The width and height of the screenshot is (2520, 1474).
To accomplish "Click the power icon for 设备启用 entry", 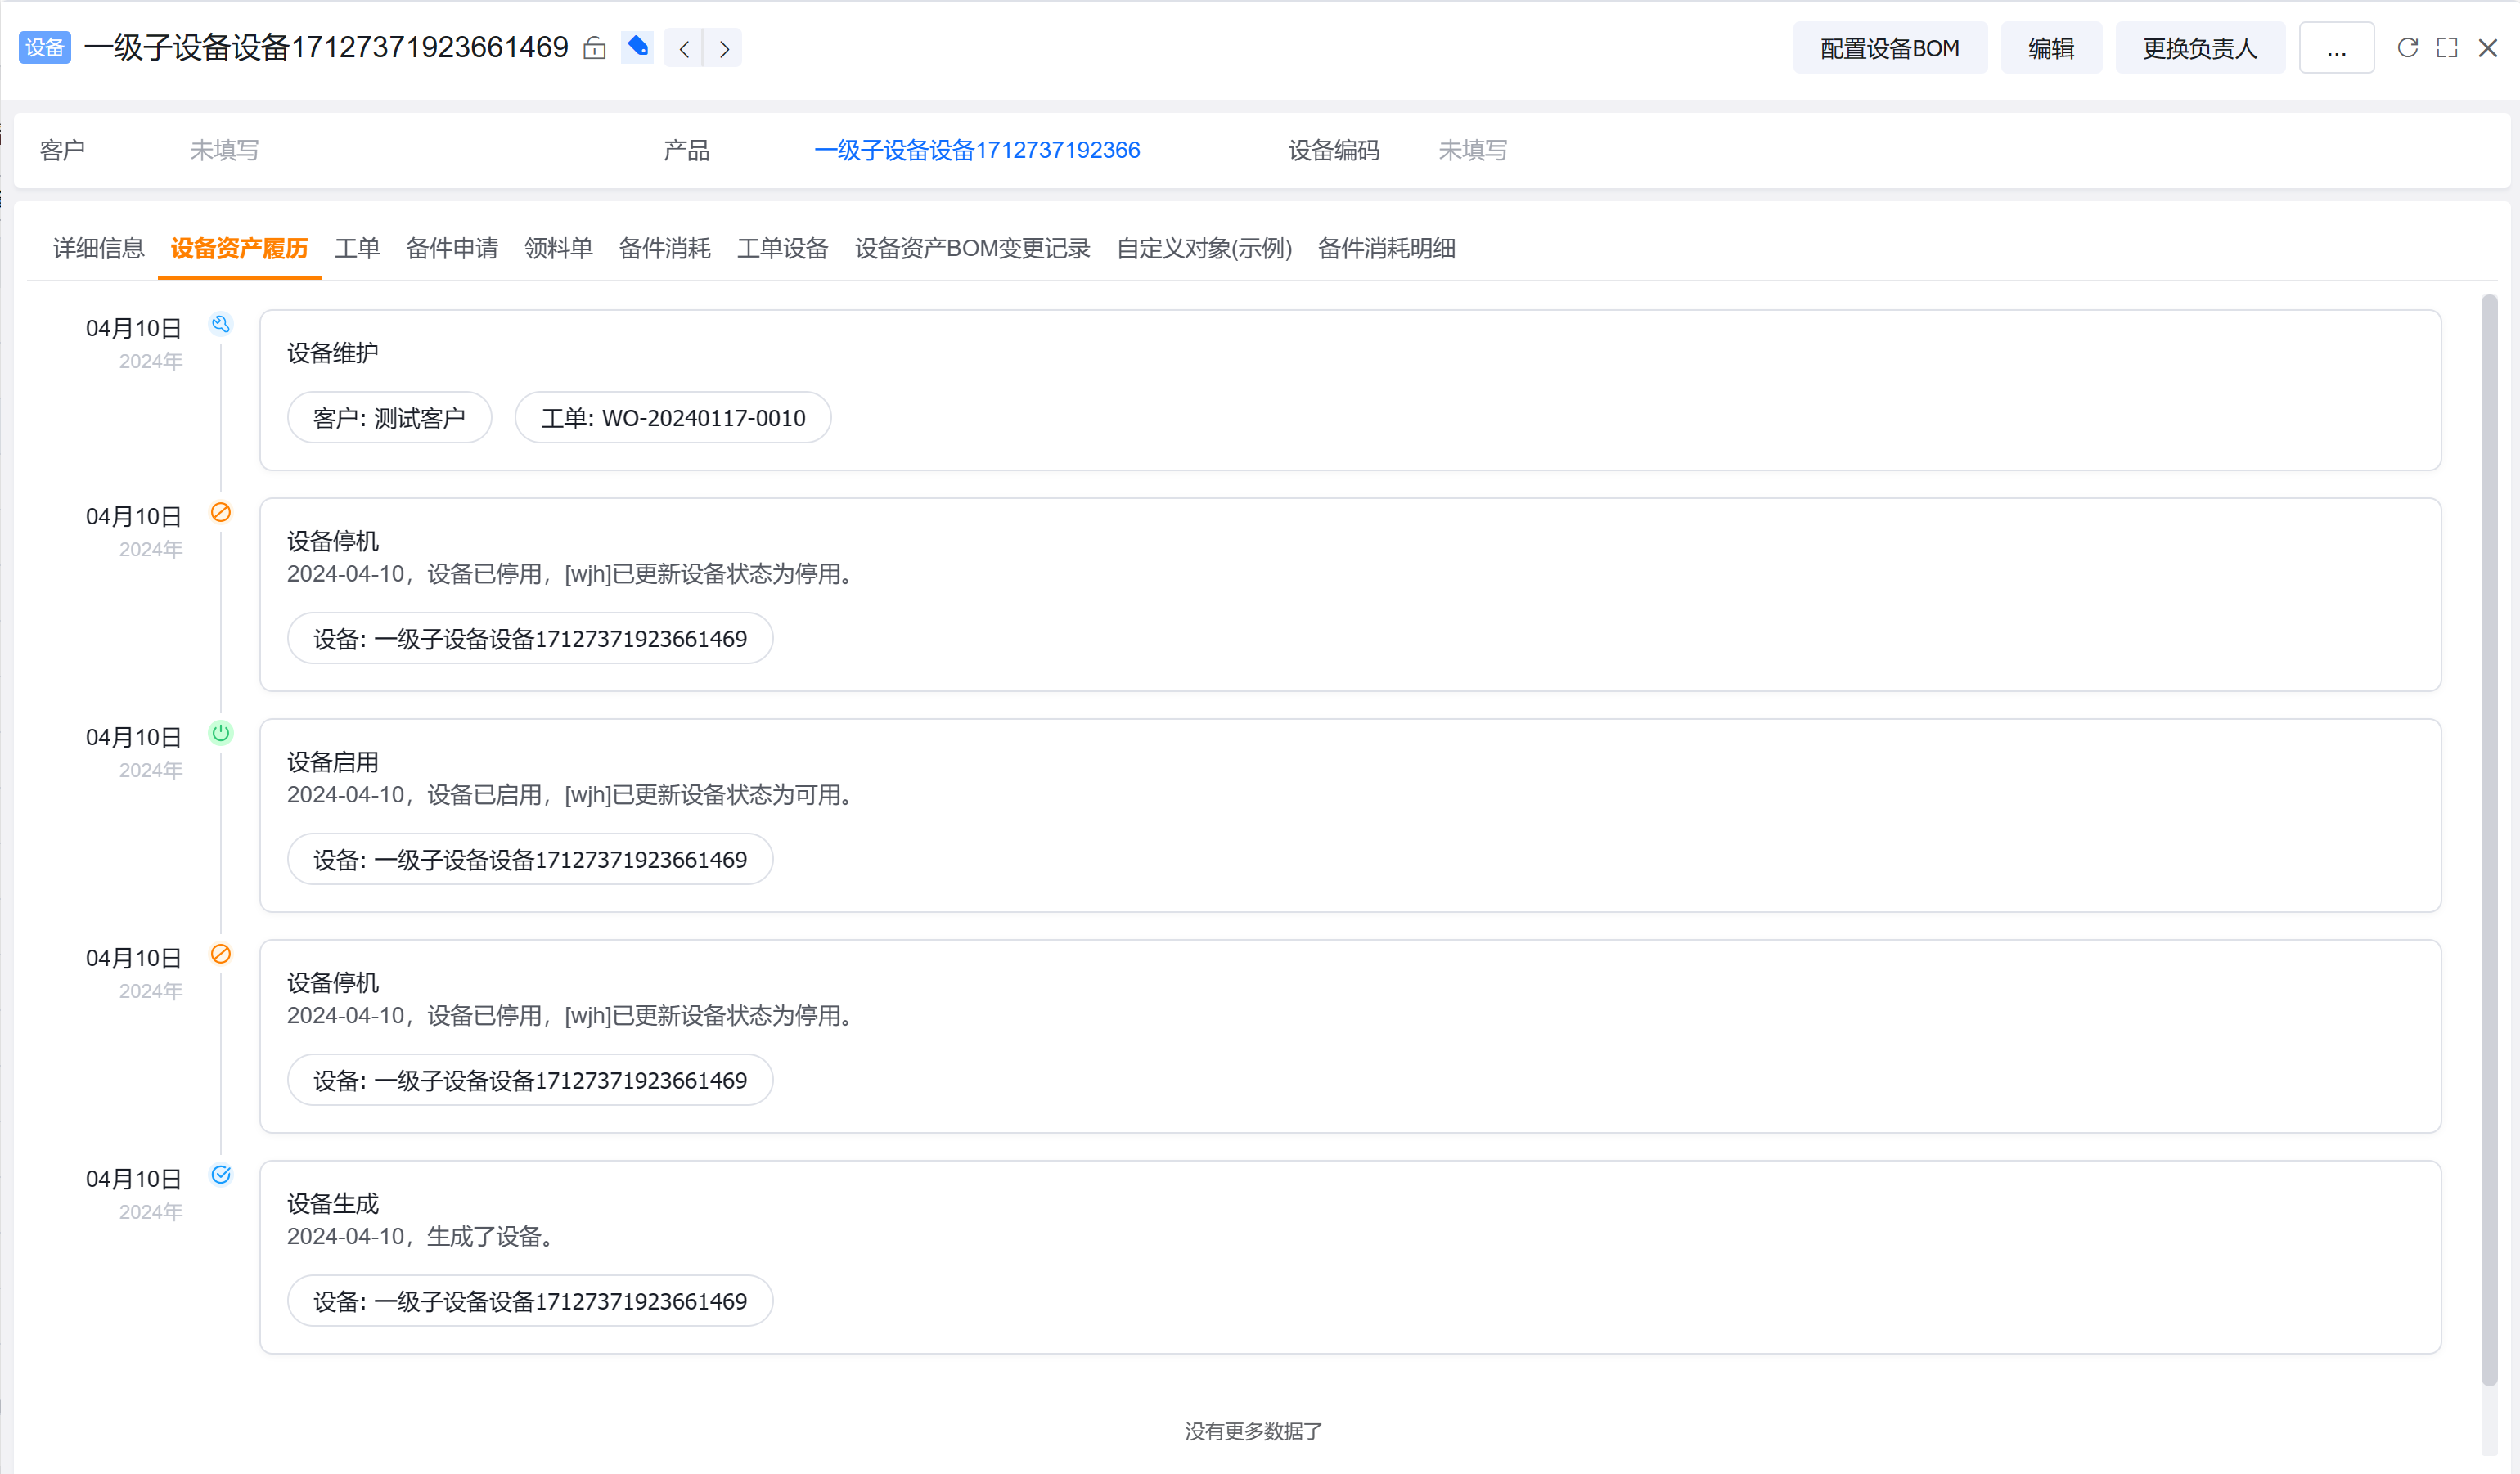I will [221, 733].
